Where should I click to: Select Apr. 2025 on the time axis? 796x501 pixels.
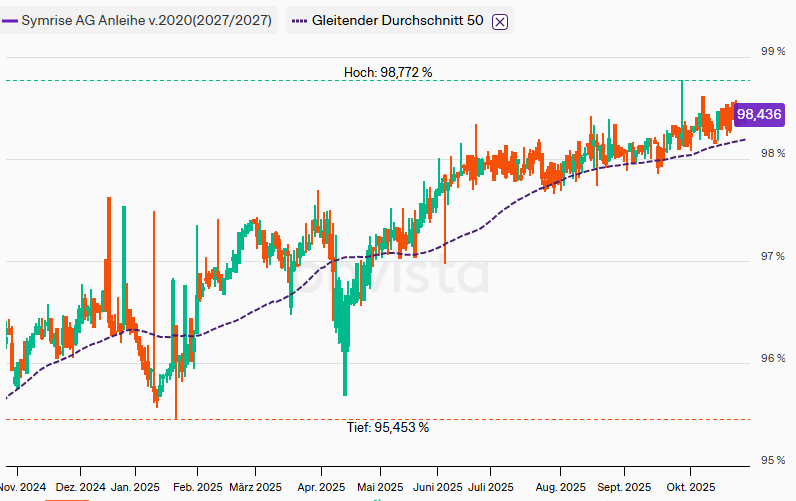pyautogui.click(x=320, y=487)
